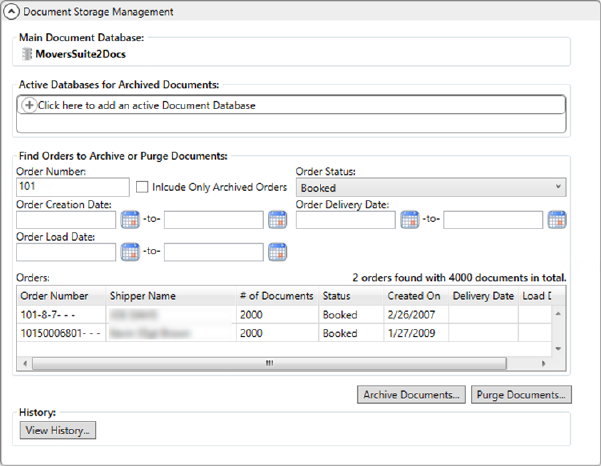The height and width of the screenshot is (466, 601).
Task: Click the MoversSuite2Docs database icon
Action: pos(27,54)
